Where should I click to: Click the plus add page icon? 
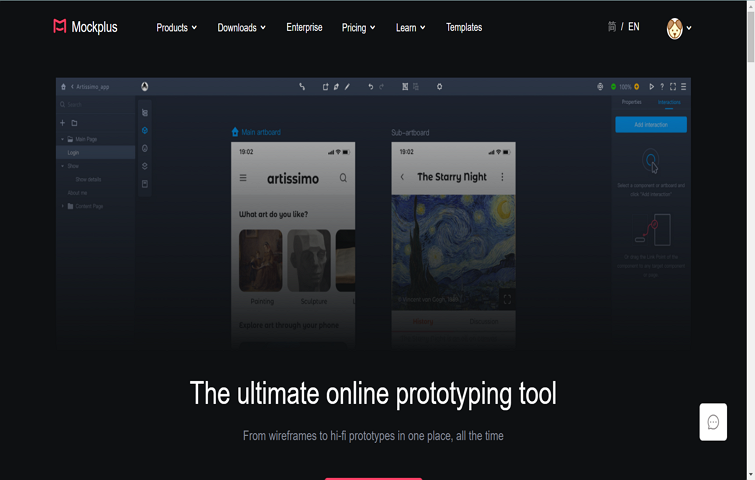[63, 123]
